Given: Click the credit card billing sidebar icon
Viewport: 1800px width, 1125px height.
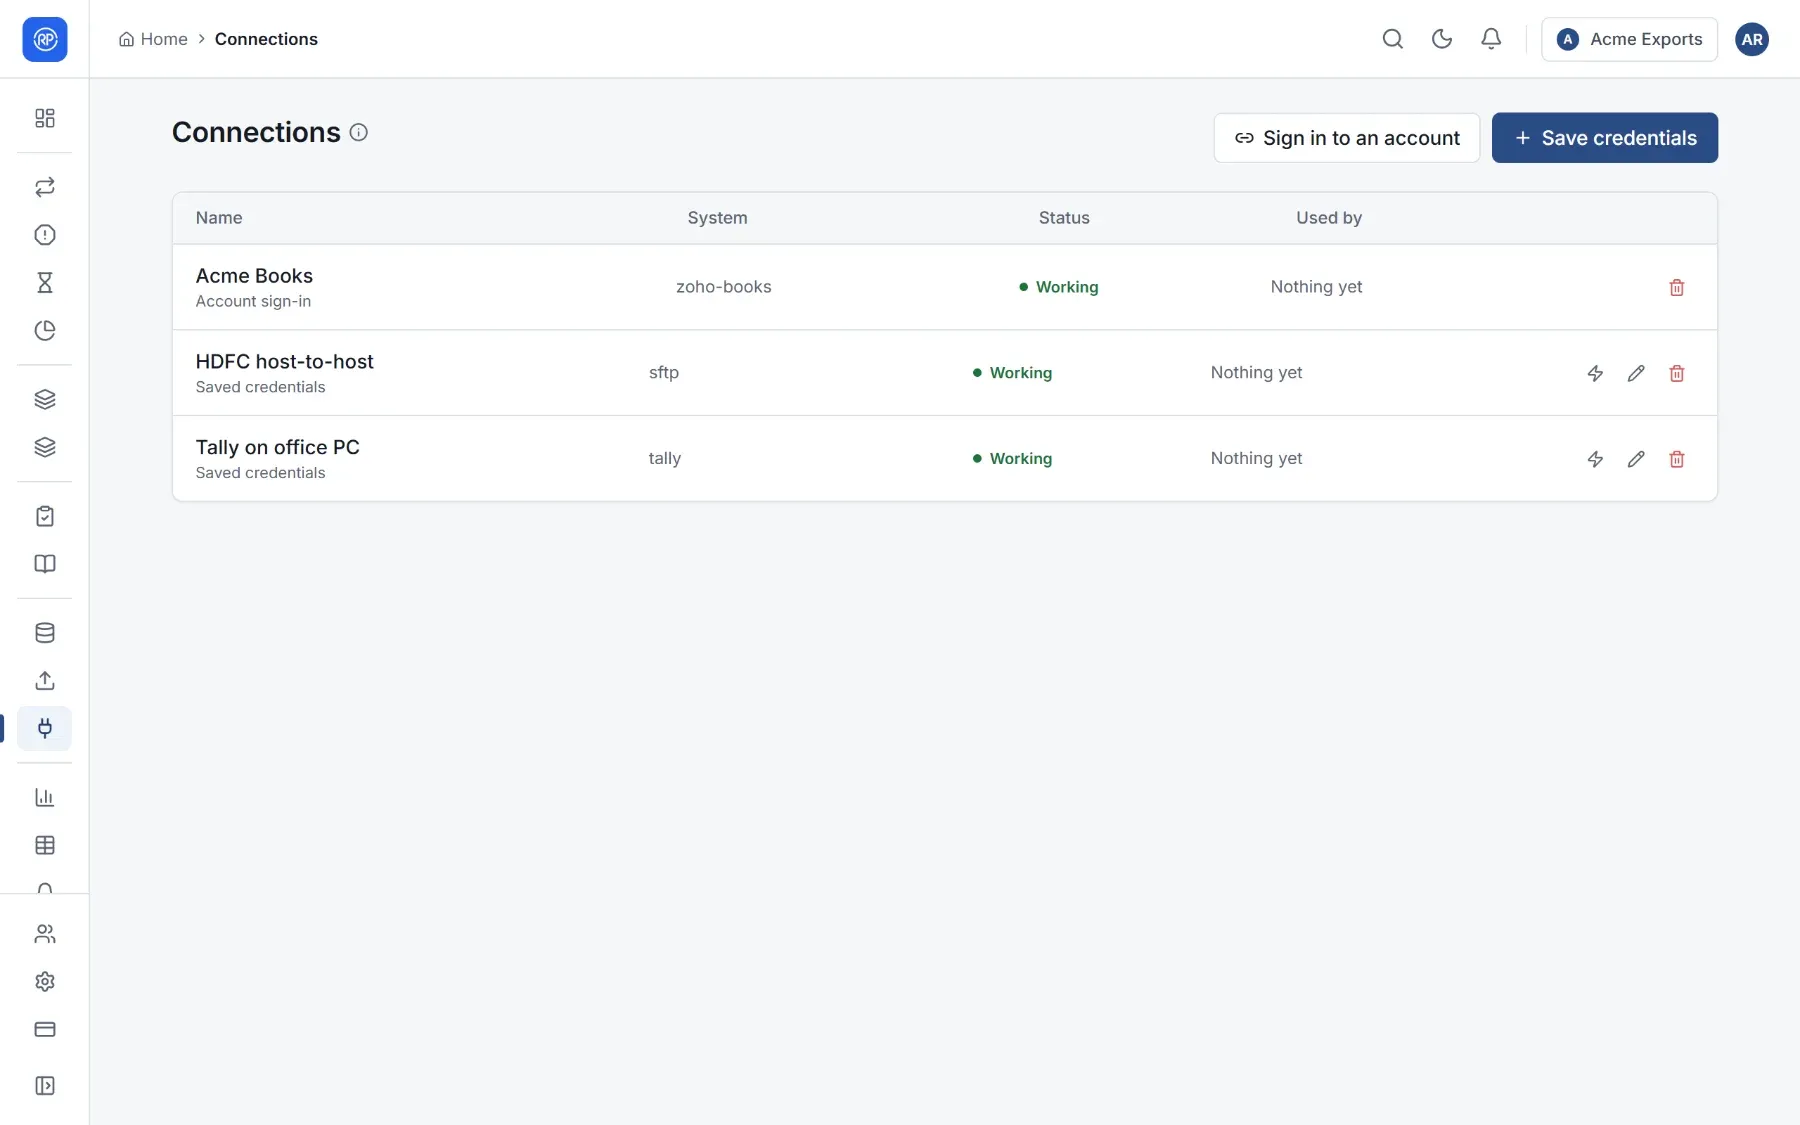Looking at the screenshot, I should click(45, 1029).
